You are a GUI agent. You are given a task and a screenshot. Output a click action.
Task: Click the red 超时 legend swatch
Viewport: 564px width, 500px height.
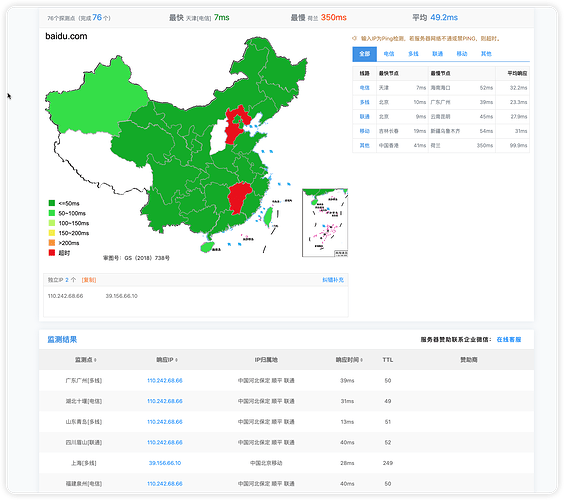coord(52,253)
